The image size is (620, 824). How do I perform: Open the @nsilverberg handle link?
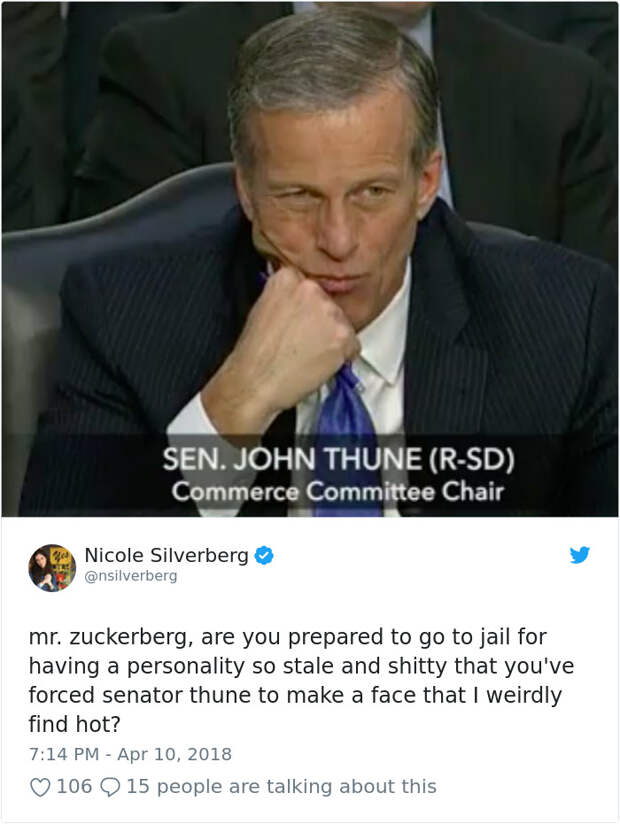(131, 576)
